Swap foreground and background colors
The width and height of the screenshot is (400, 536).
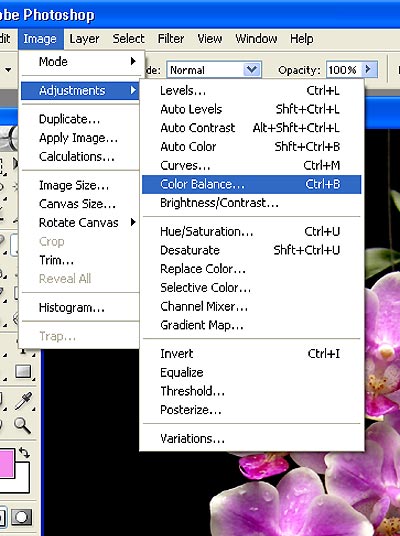click(x=24, y=453)
